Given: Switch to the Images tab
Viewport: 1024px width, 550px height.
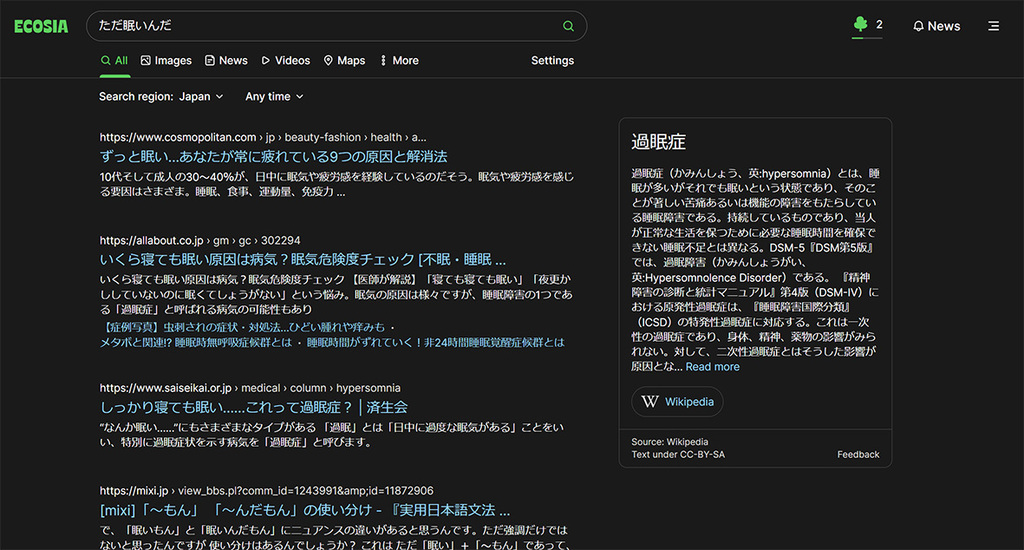Looking at the screenshot, I should point(166,60).
